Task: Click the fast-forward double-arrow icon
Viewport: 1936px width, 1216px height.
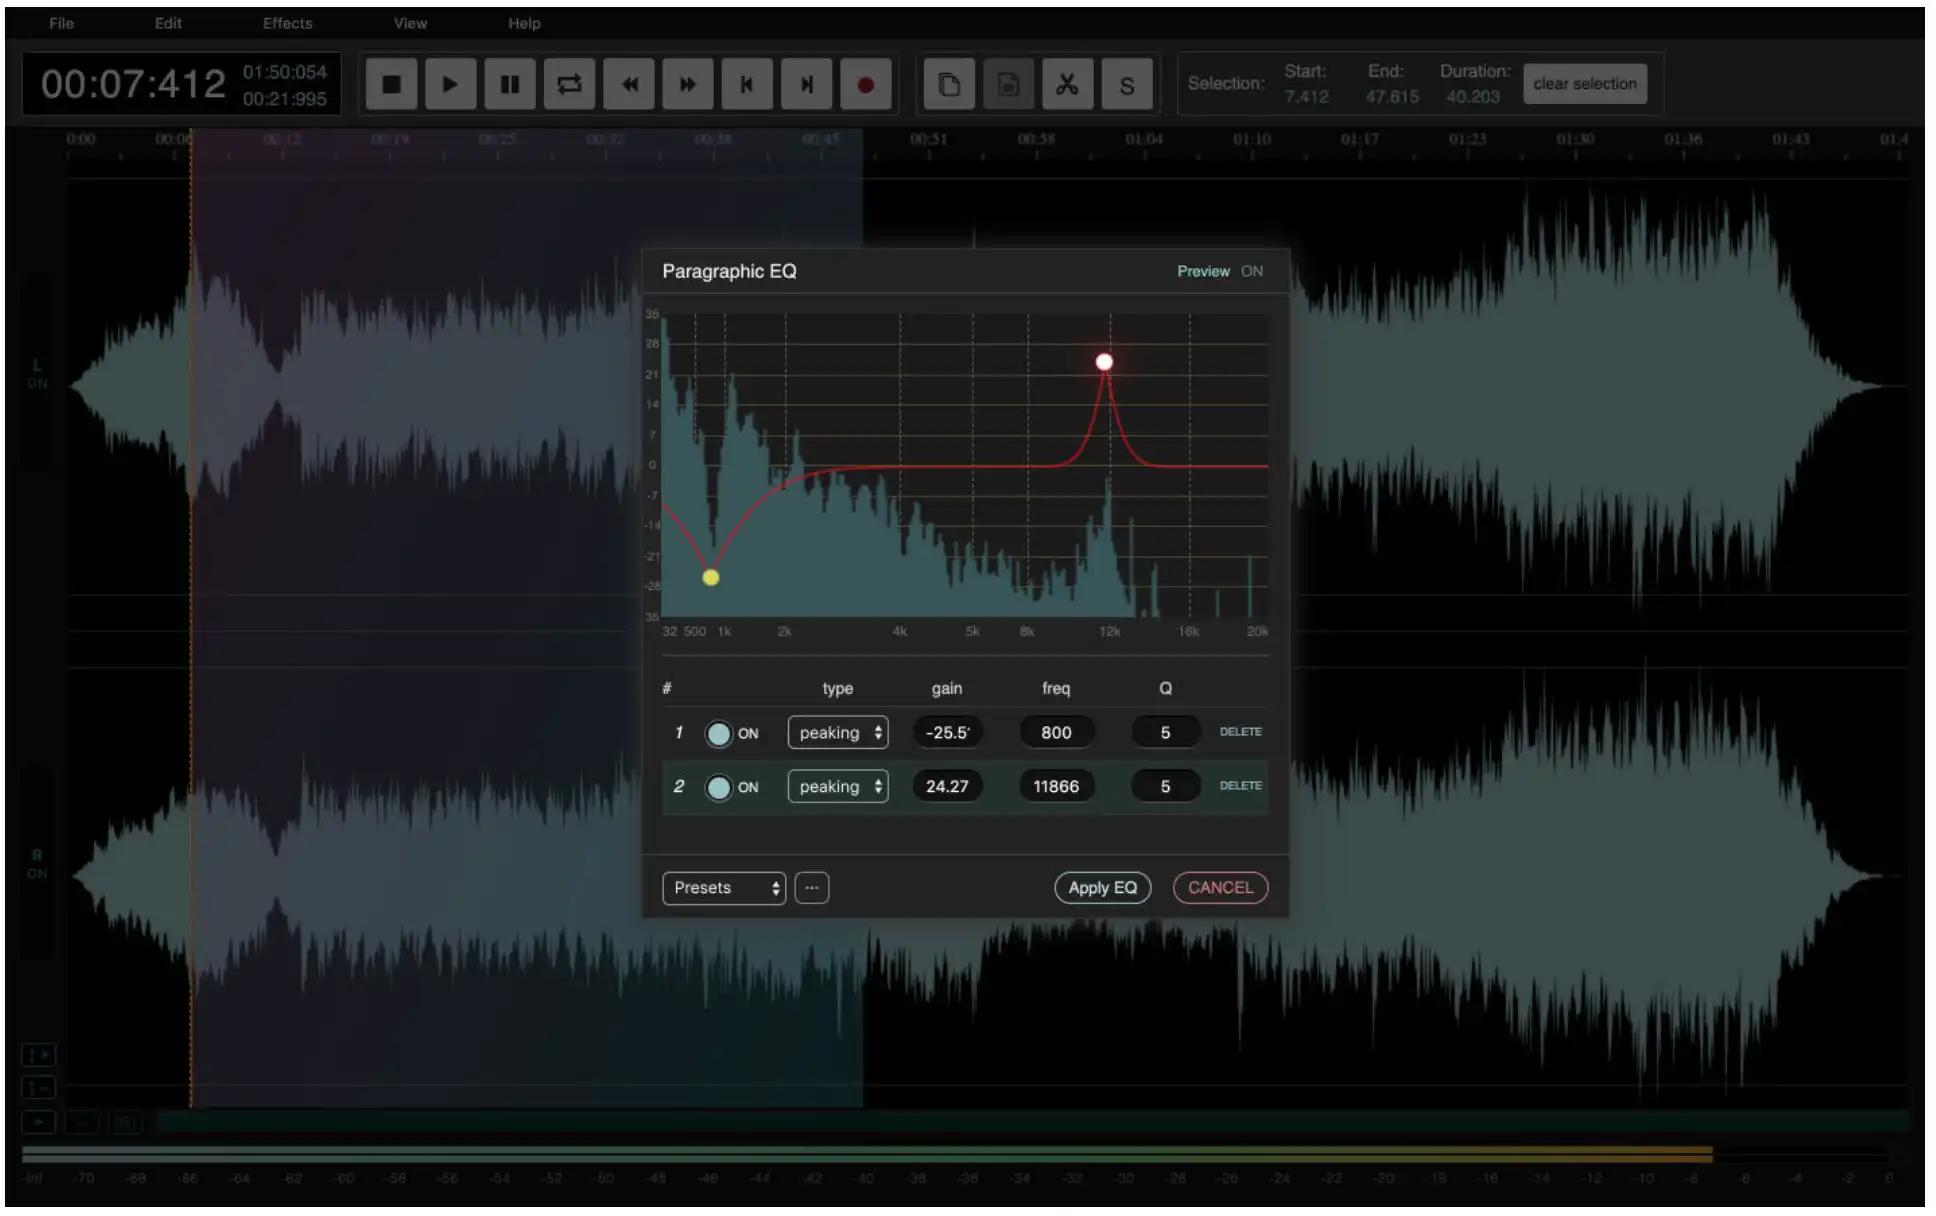Action: (x=688, y=84)
